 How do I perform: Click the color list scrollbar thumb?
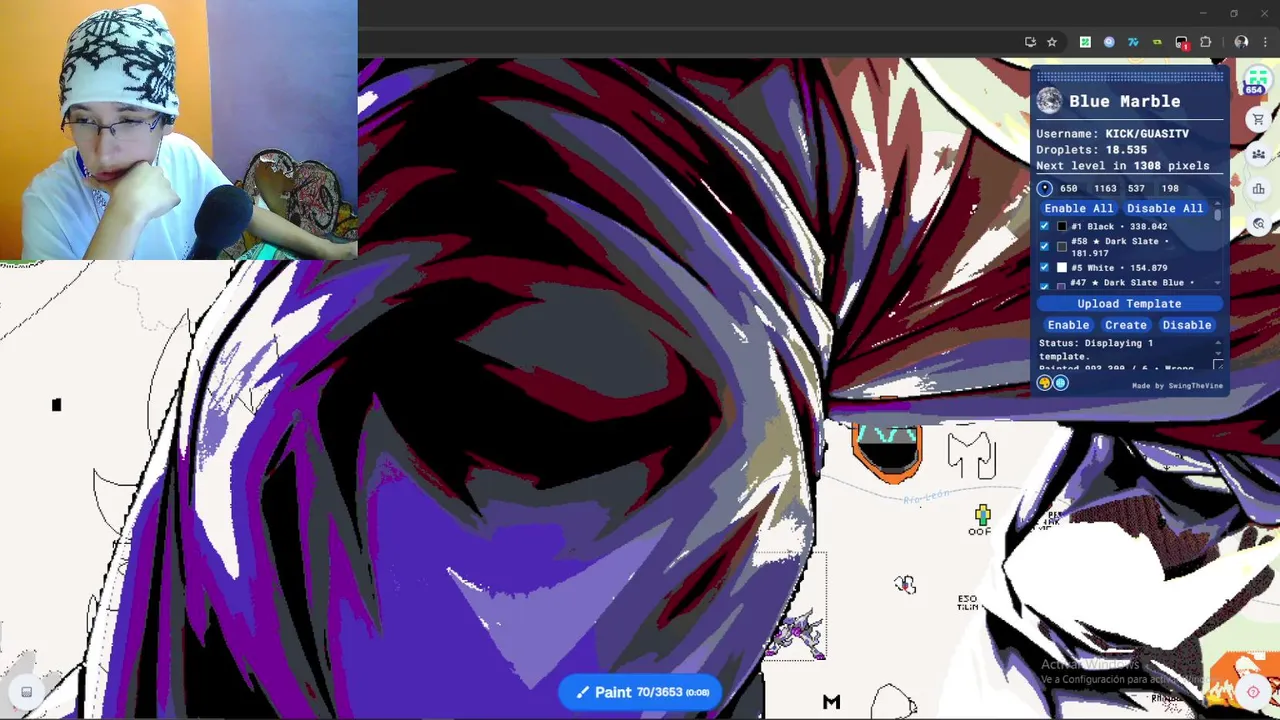coord(1217,214)
